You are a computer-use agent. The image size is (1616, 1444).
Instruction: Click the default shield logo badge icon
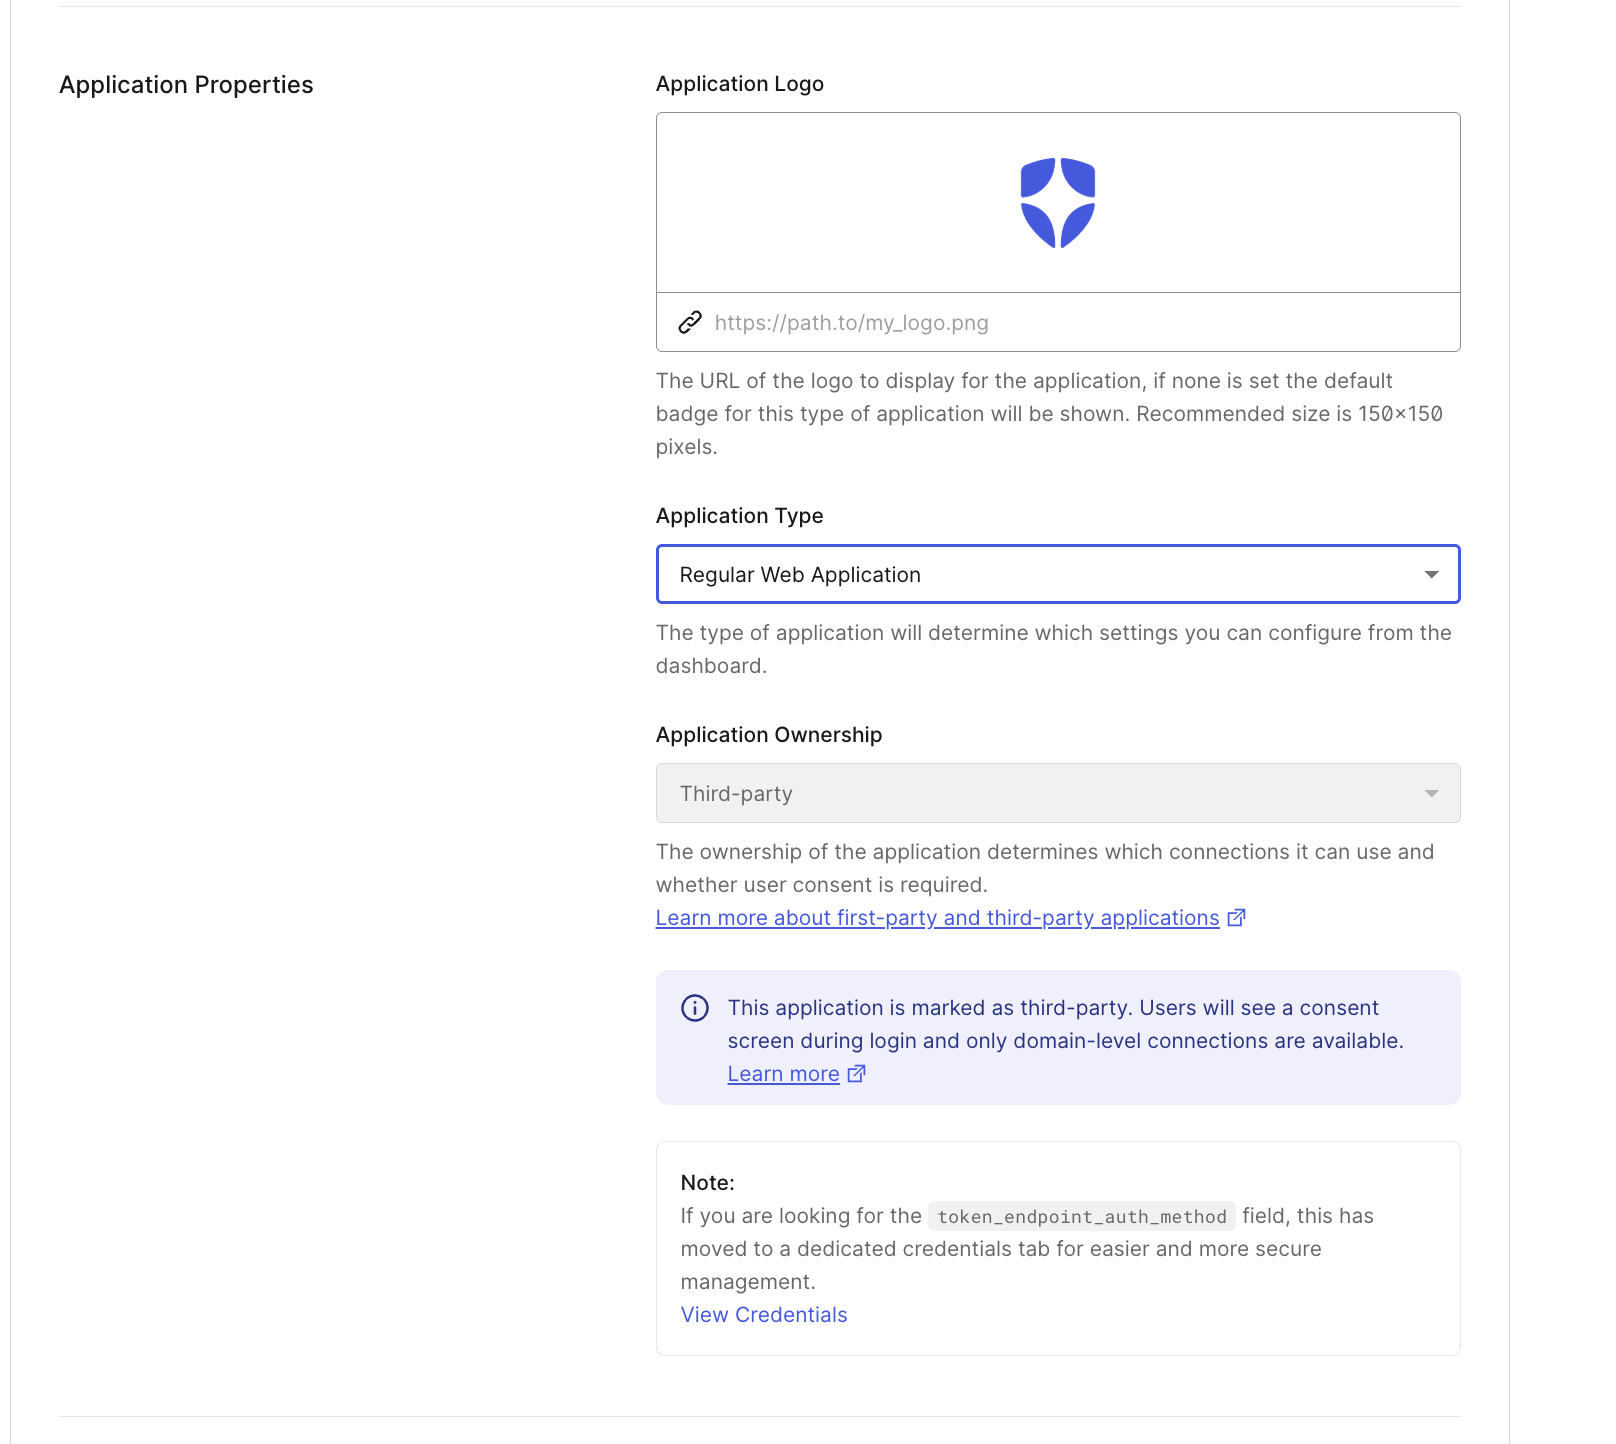pyautogui.click(x=1058, y=200)
